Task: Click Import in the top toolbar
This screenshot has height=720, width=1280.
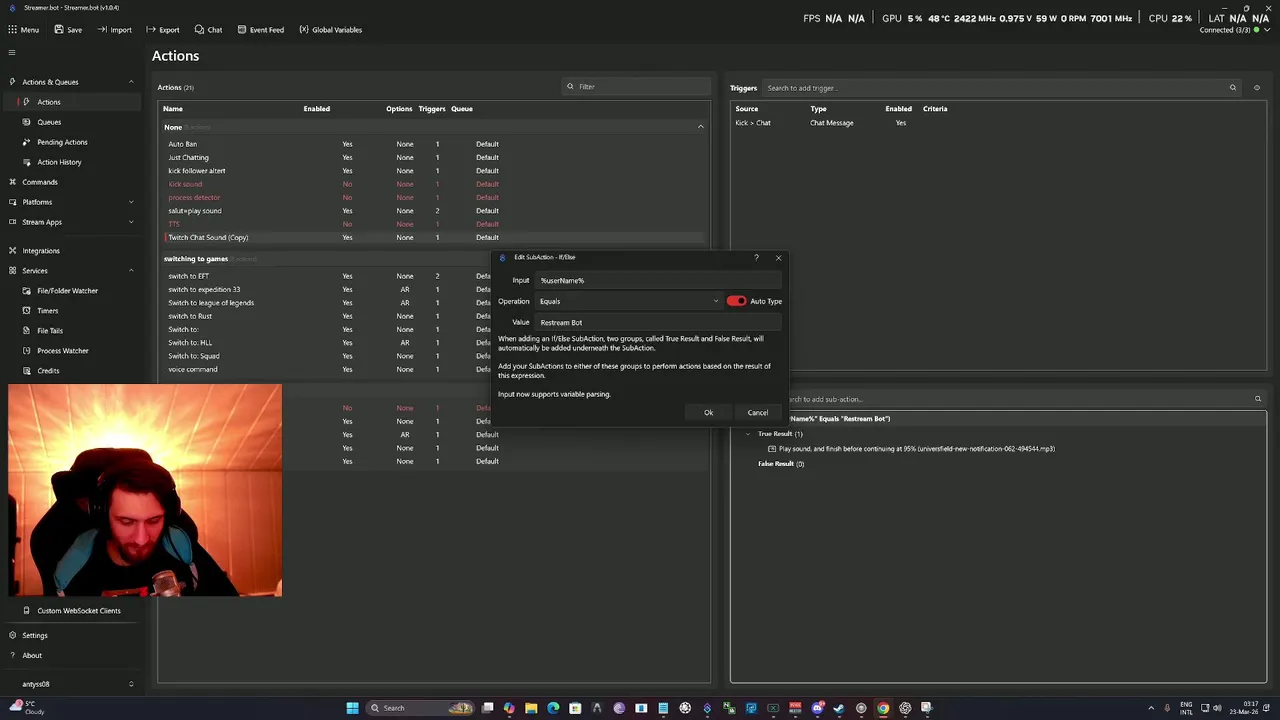Action: [115, 30]
